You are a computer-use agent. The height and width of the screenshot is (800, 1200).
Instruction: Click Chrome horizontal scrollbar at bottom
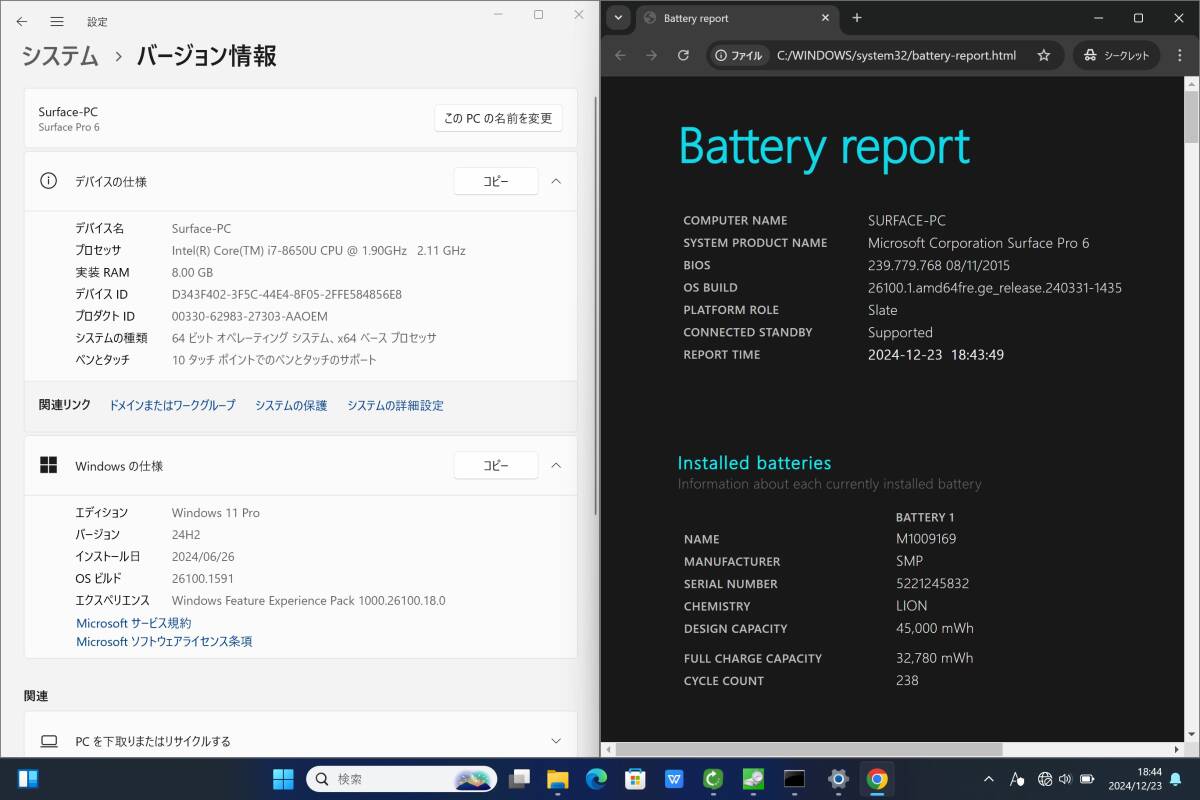[809, 748]
